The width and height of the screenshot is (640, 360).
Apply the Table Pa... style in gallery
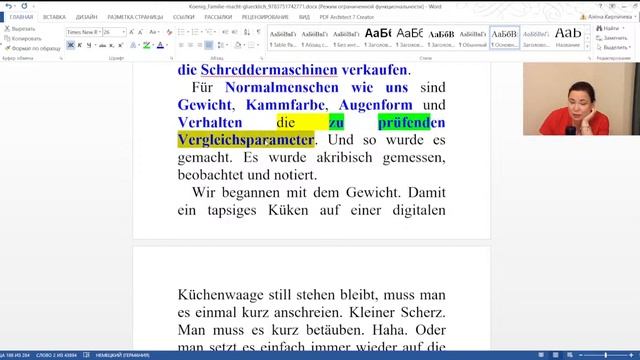282,38
